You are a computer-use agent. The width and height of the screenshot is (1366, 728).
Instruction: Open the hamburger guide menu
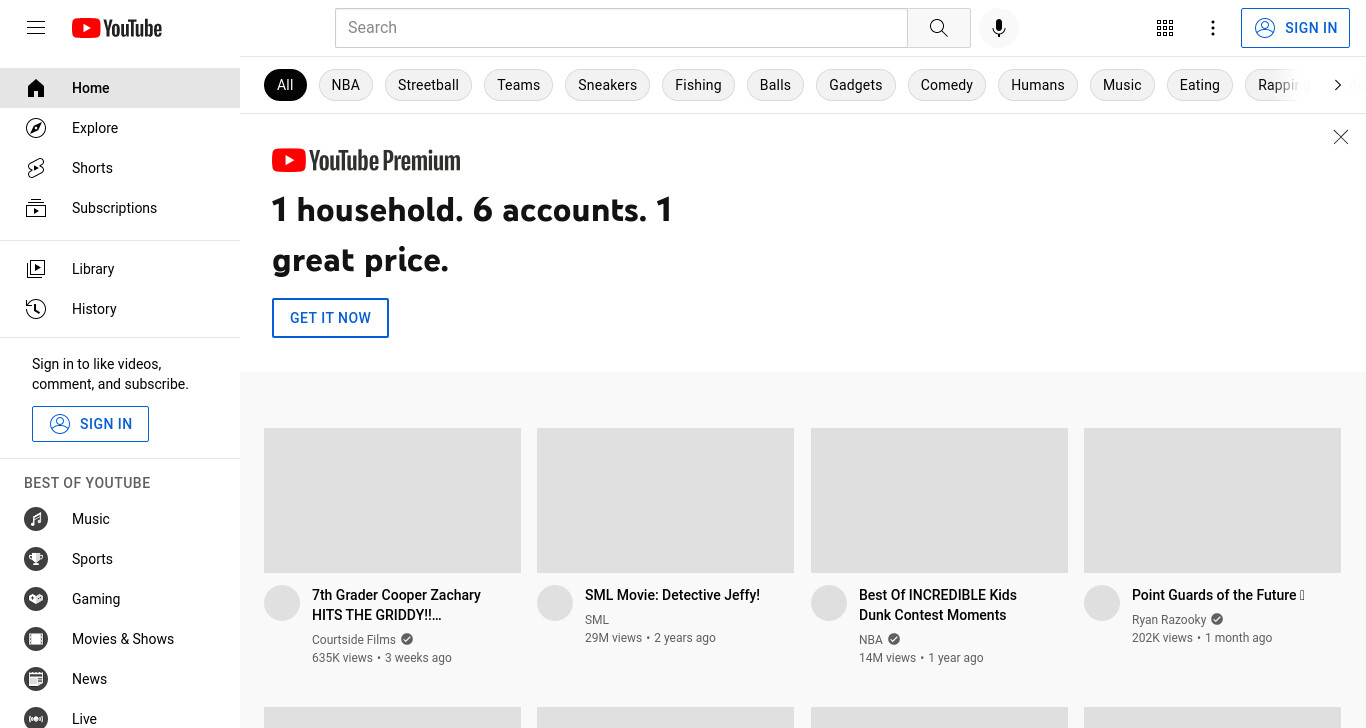pyautogui.click(x=36, y=28)
